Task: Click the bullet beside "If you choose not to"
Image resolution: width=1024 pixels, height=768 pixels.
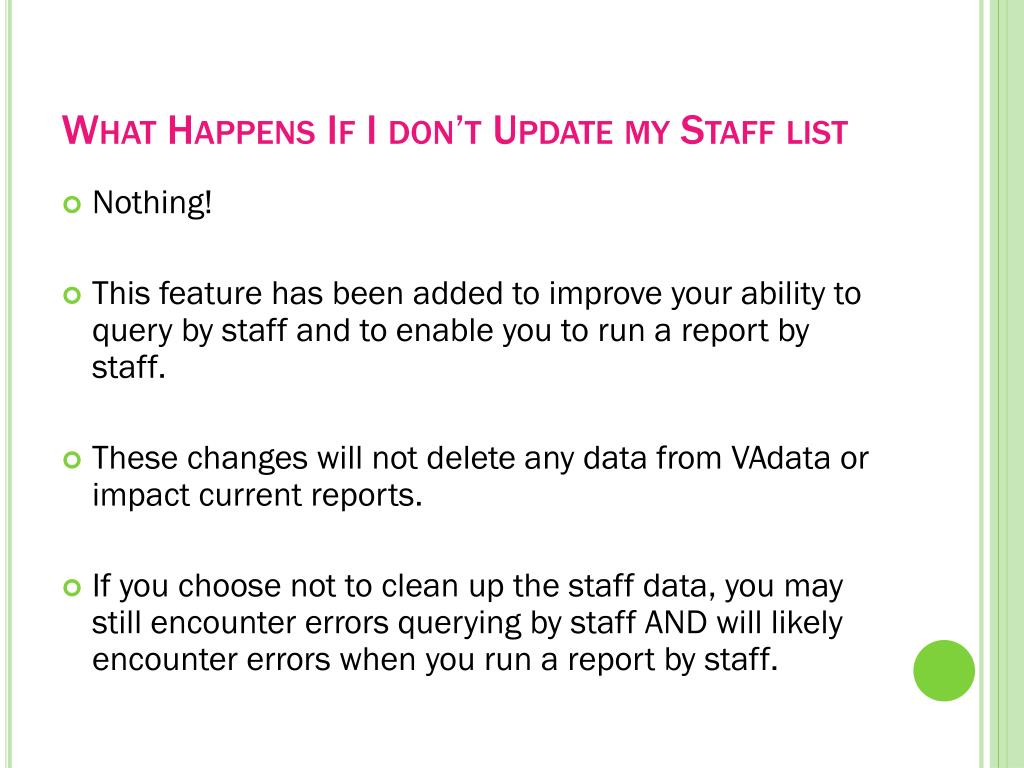Action: coord(72,588)
